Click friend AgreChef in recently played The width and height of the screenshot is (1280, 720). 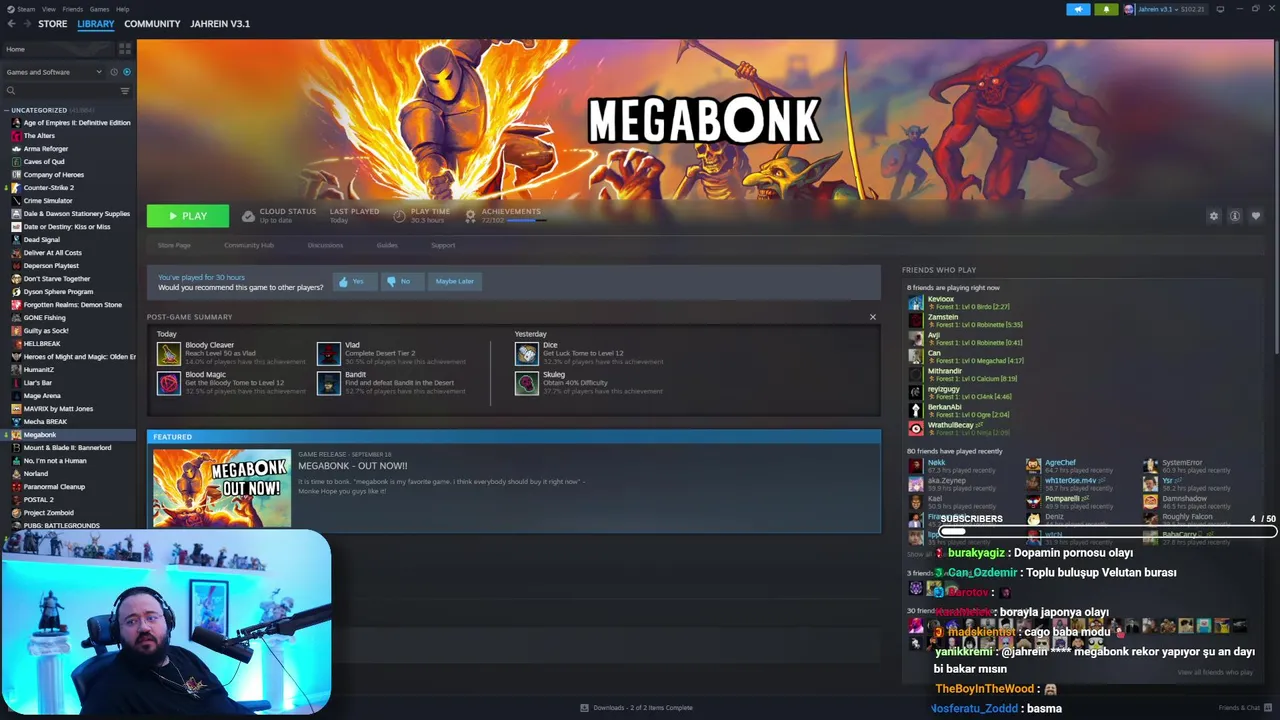(1060, 463)
